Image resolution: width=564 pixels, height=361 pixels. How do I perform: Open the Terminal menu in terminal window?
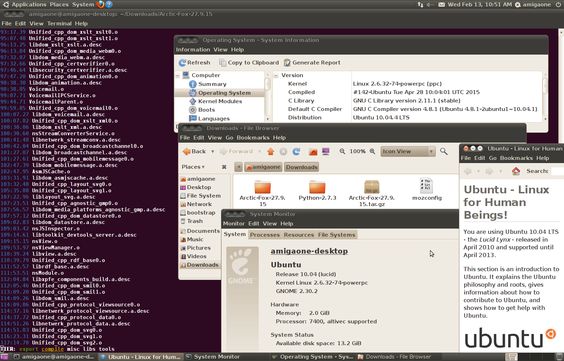(x=59, y=24)
